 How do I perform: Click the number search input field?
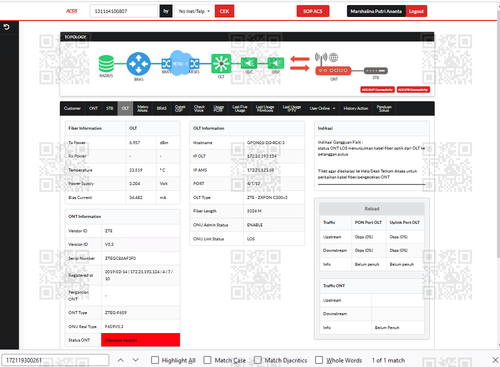click(x=123, y=11)
